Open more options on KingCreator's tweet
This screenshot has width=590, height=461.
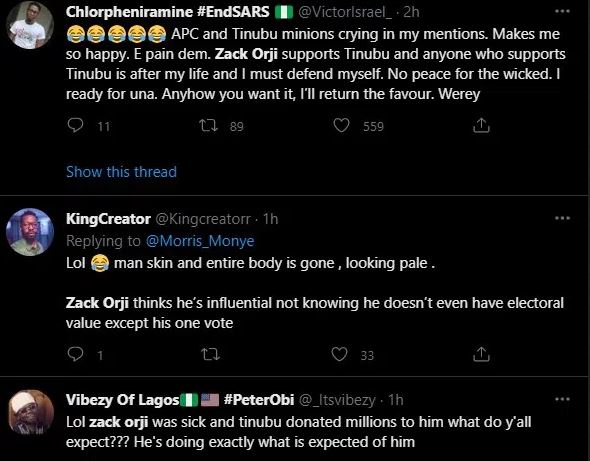[x=563, y=218]
